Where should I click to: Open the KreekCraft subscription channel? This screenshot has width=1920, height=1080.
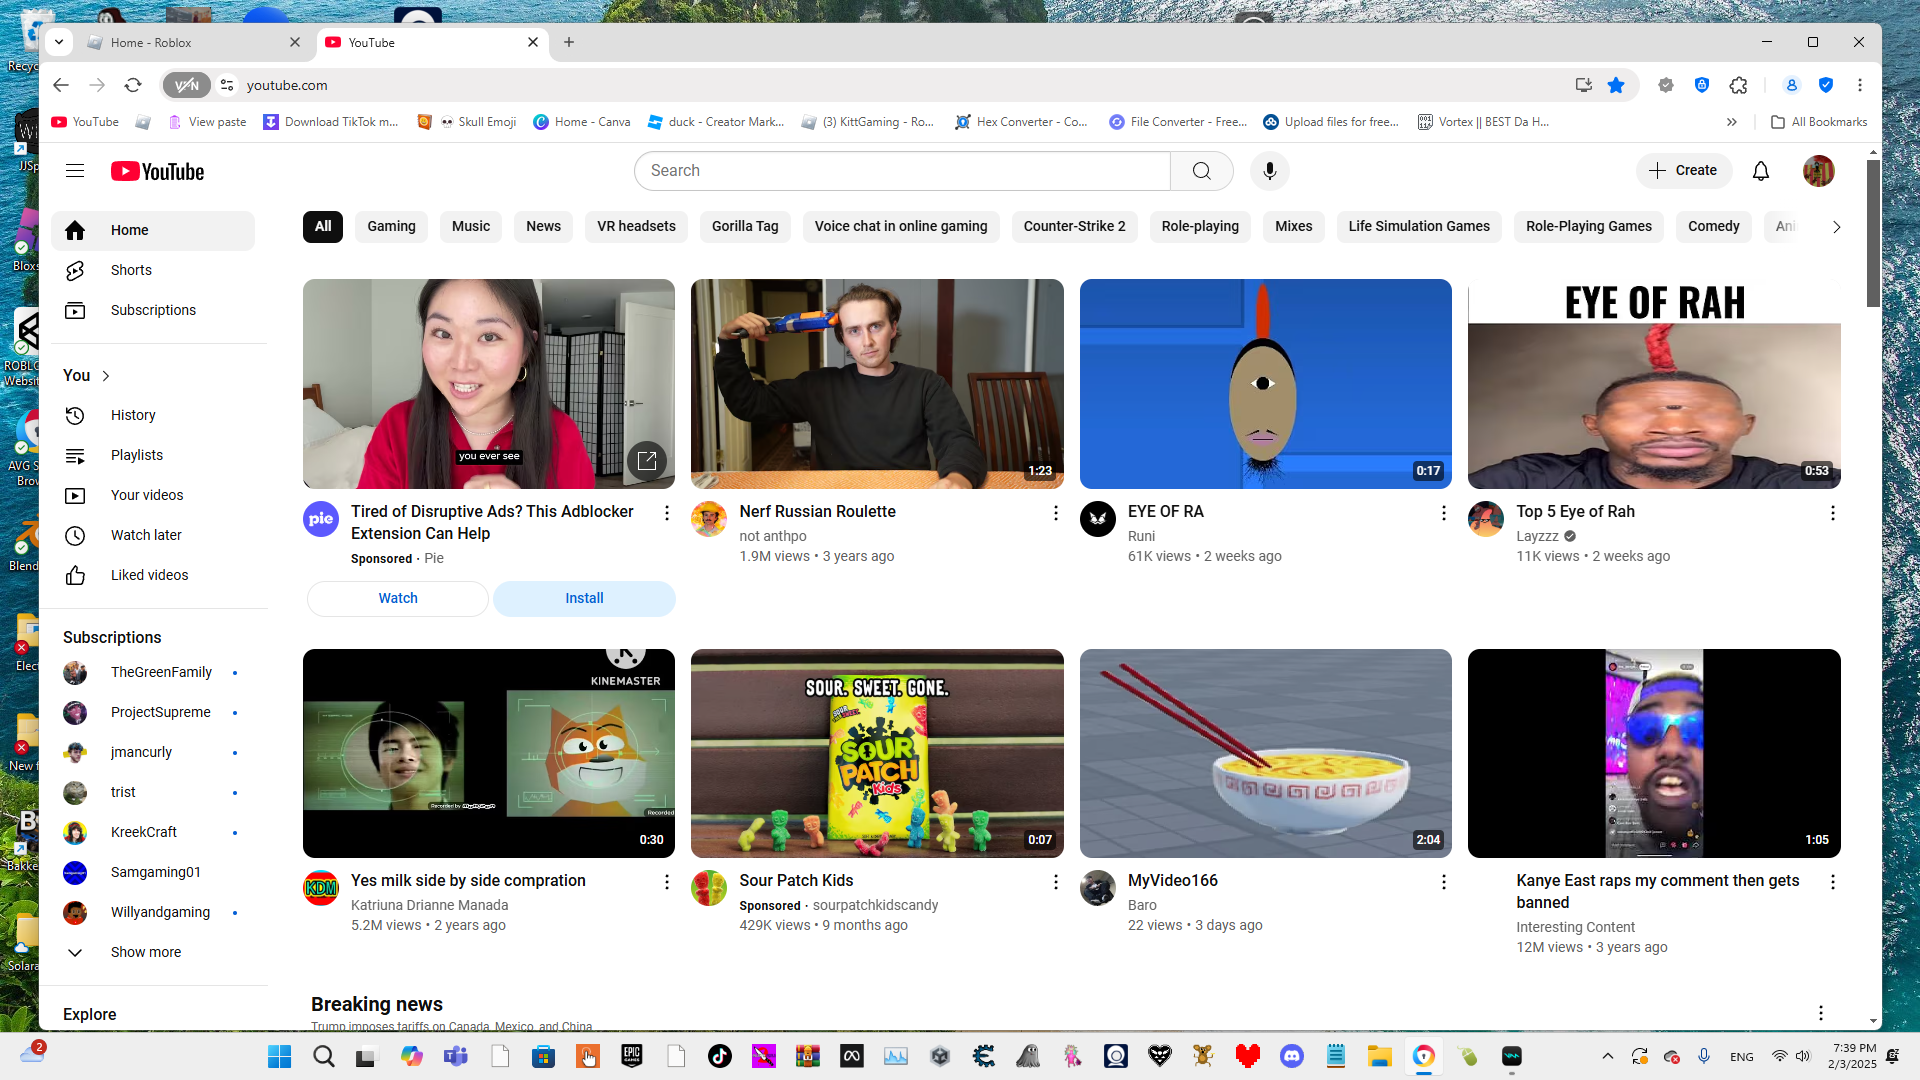pyautogui.click(x=153, y=832)
